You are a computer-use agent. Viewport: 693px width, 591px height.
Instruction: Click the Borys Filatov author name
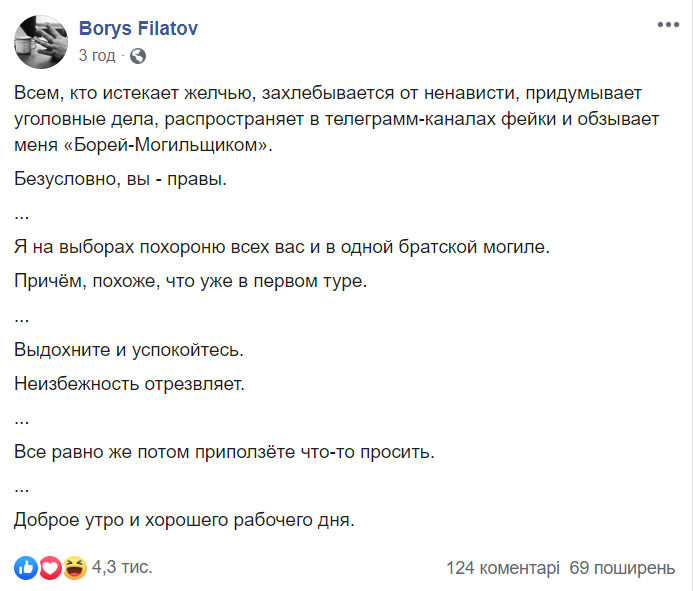click(138, 28)
